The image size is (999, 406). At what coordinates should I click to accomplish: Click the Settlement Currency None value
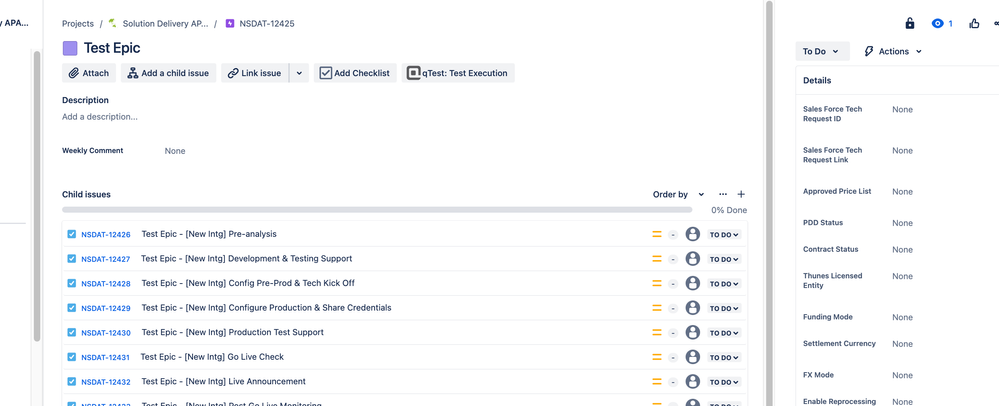pyautogui.click(x=902, y=344)
